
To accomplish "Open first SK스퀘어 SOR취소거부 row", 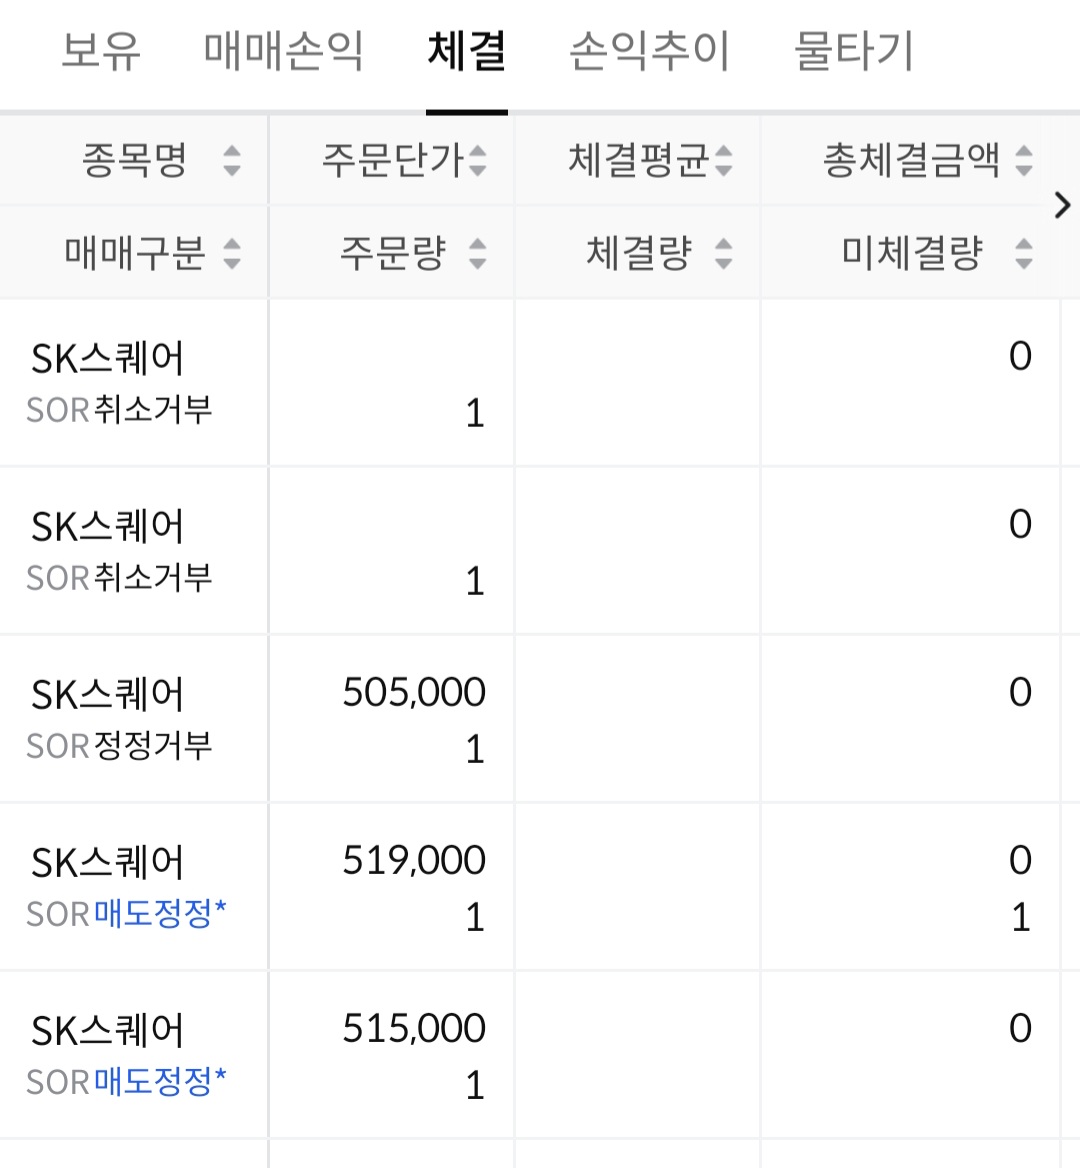I will pos(530,383).
